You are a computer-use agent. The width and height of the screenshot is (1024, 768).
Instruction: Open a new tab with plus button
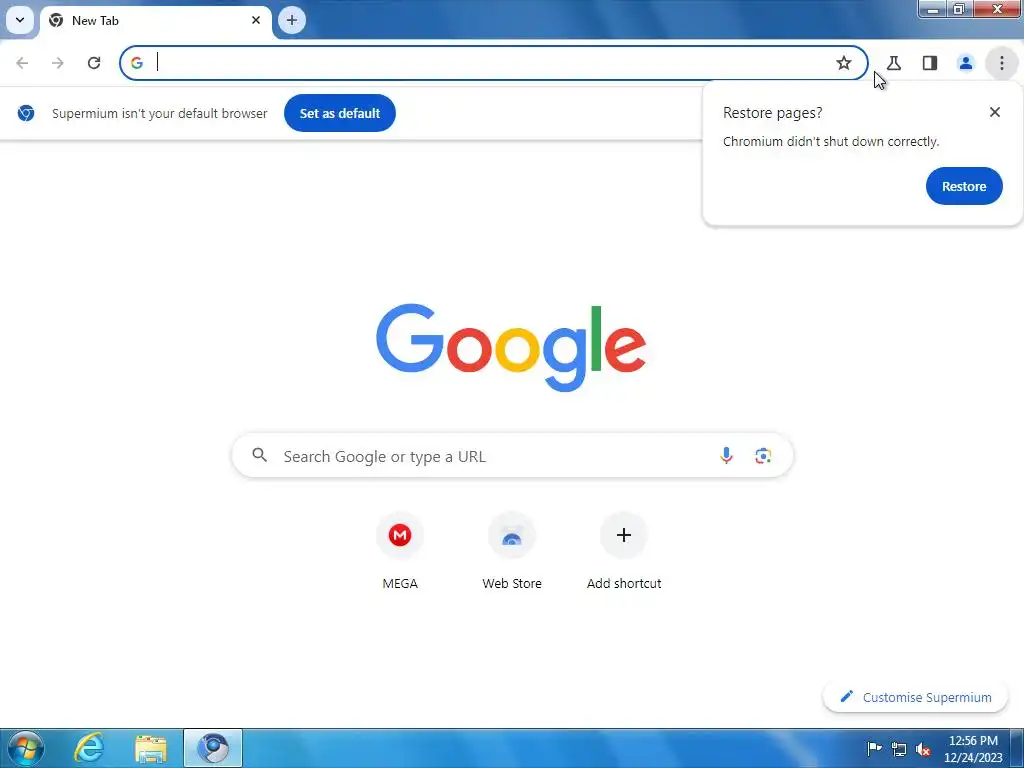click(x=292, y=20)
